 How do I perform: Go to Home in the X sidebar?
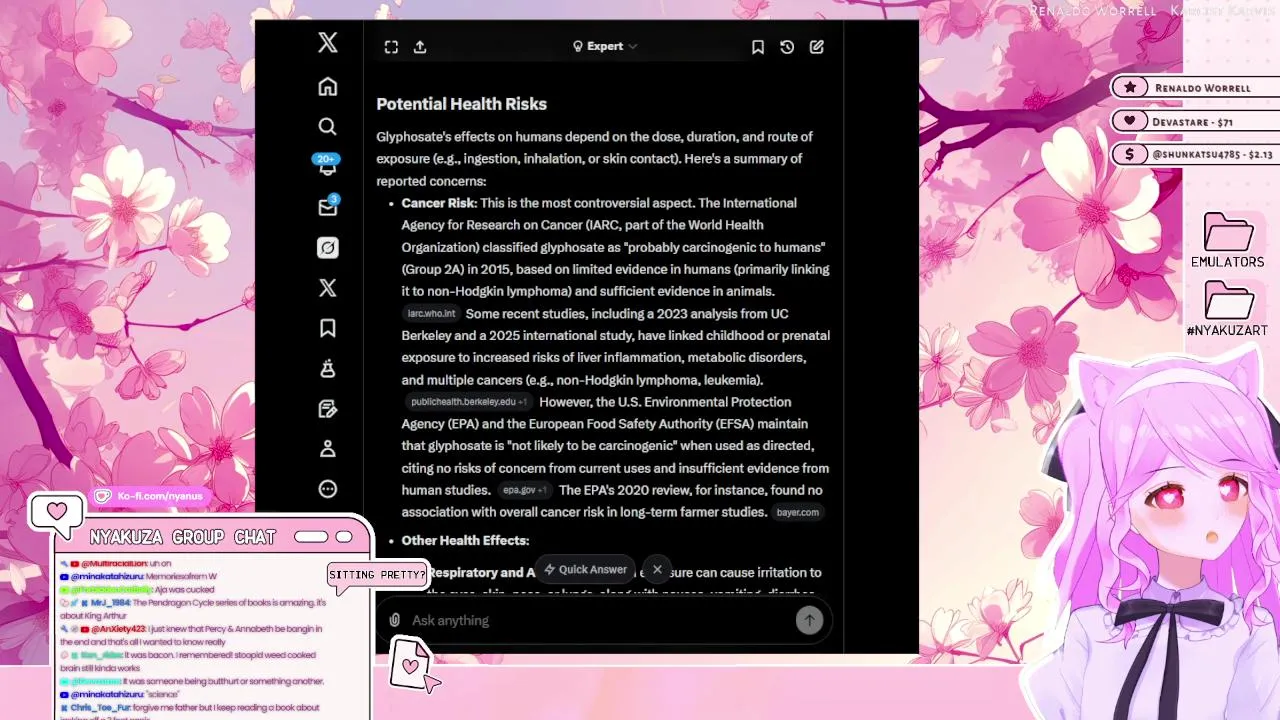coord(327,87)
